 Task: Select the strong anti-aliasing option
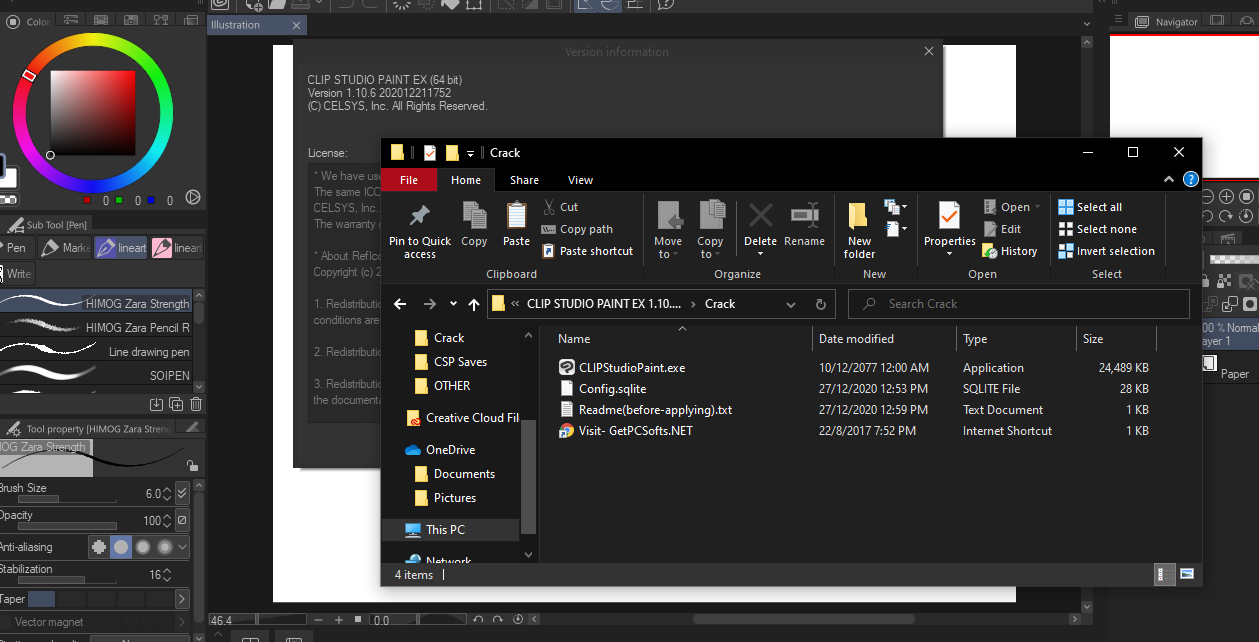165,547
